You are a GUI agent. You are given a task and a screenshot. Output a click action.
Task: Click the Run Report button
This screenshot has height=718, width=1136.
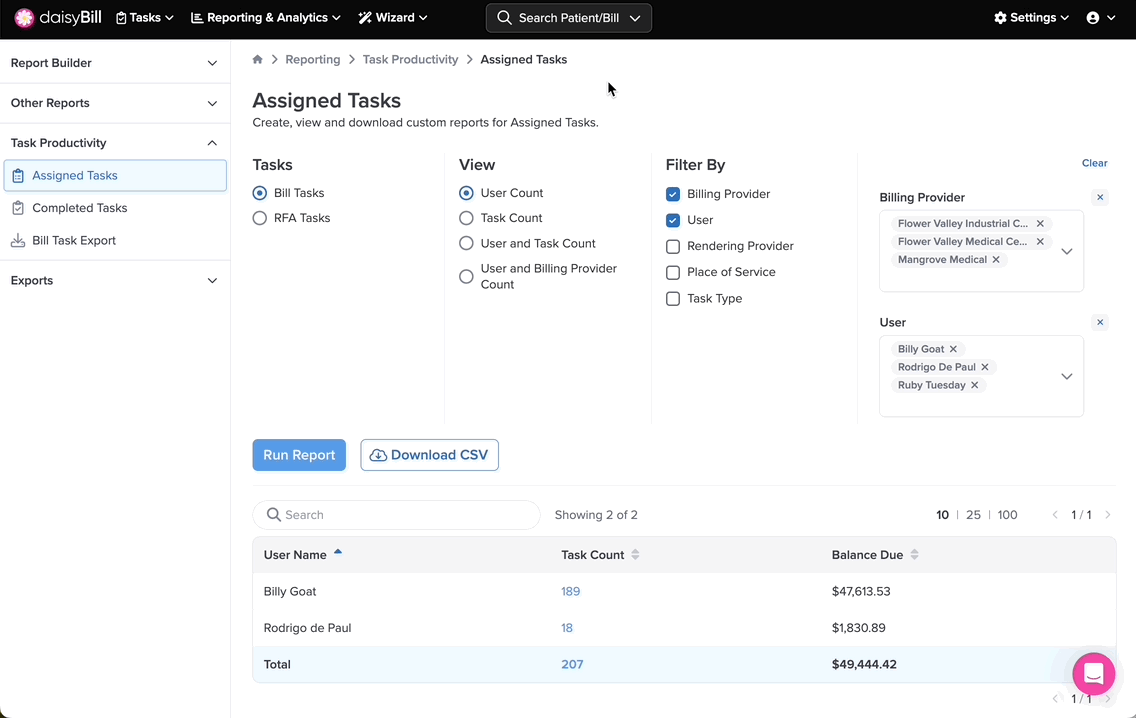[x=299, y=455]
